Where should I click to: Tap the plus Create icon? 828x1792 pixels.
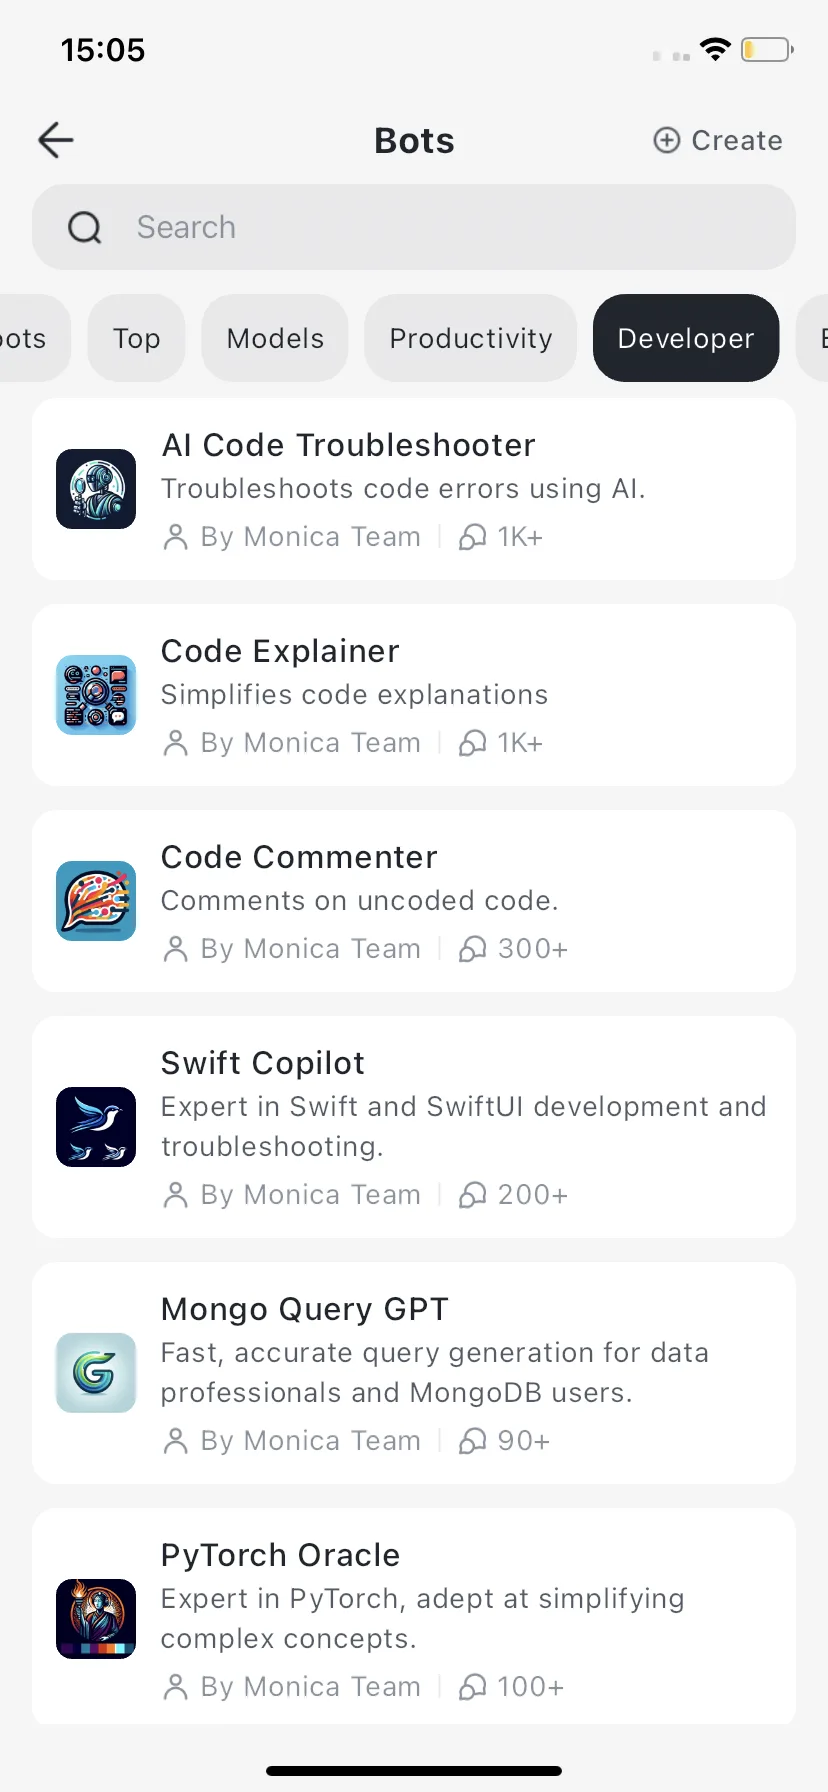coord(667,140)
